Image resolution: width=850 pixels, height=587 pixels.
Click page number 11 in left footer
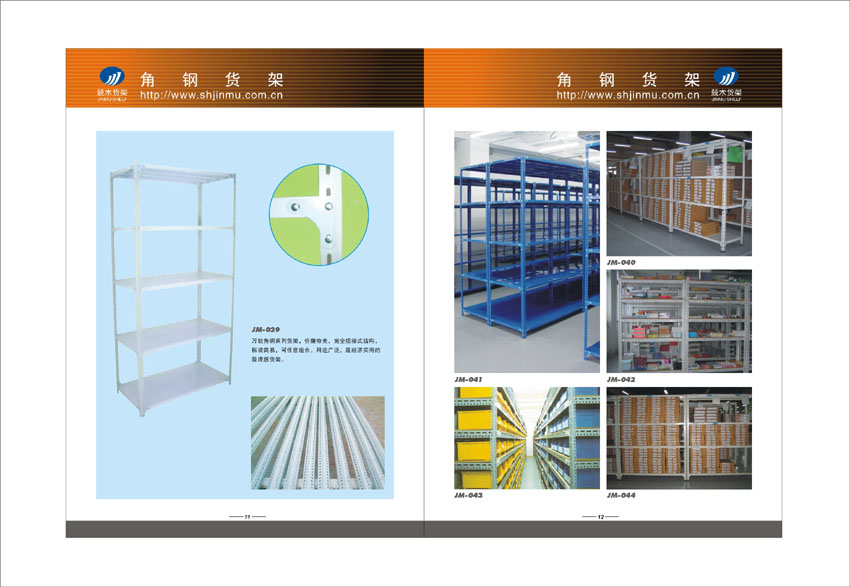point(247,517)
